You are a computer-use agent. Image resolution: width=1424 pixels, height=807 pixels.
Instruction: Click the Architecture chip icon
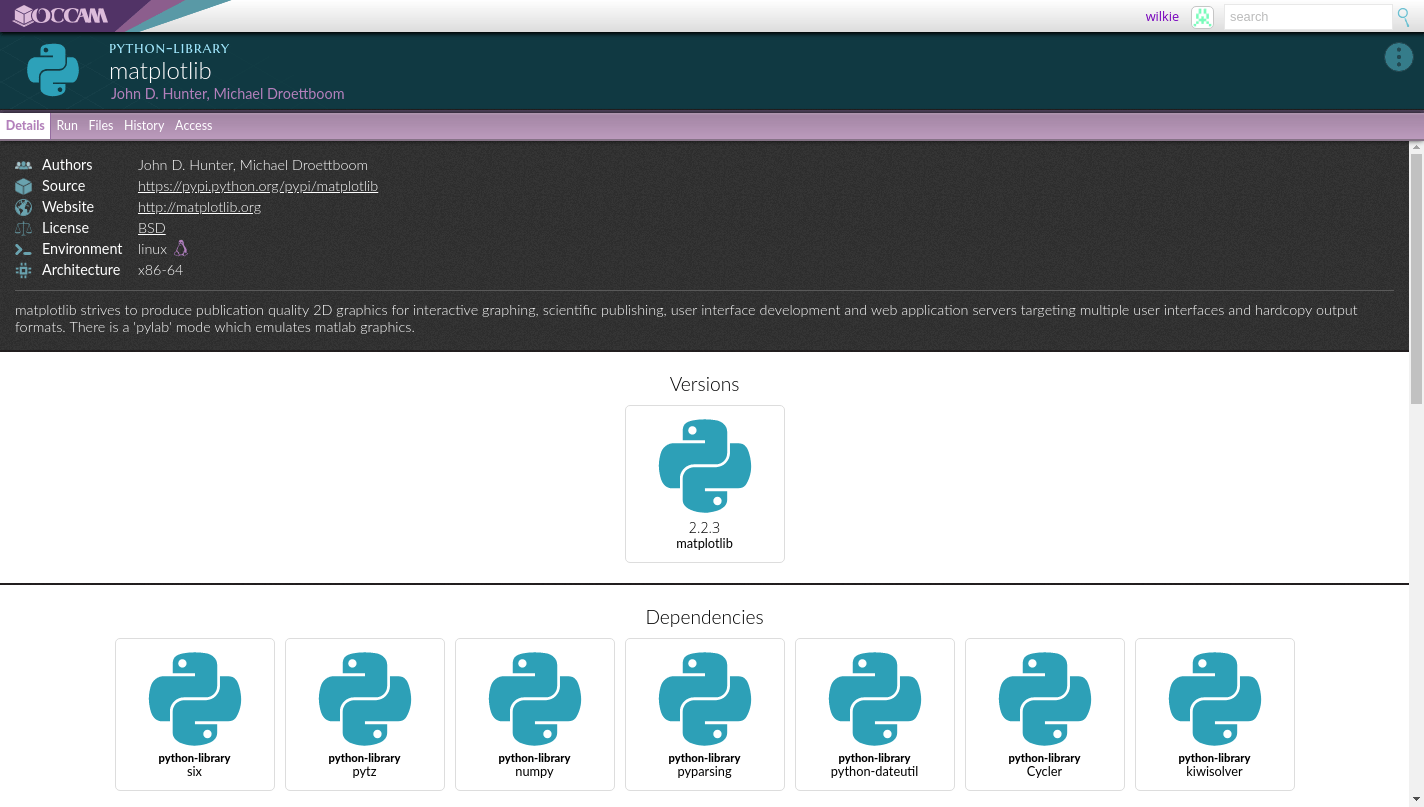(23, 270)
